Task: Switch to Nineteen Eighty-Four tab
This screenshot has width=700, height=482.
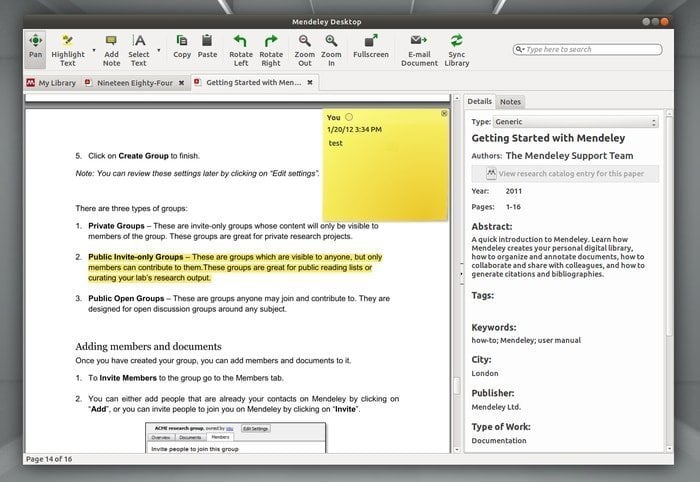Action: (x=135, y=83)
